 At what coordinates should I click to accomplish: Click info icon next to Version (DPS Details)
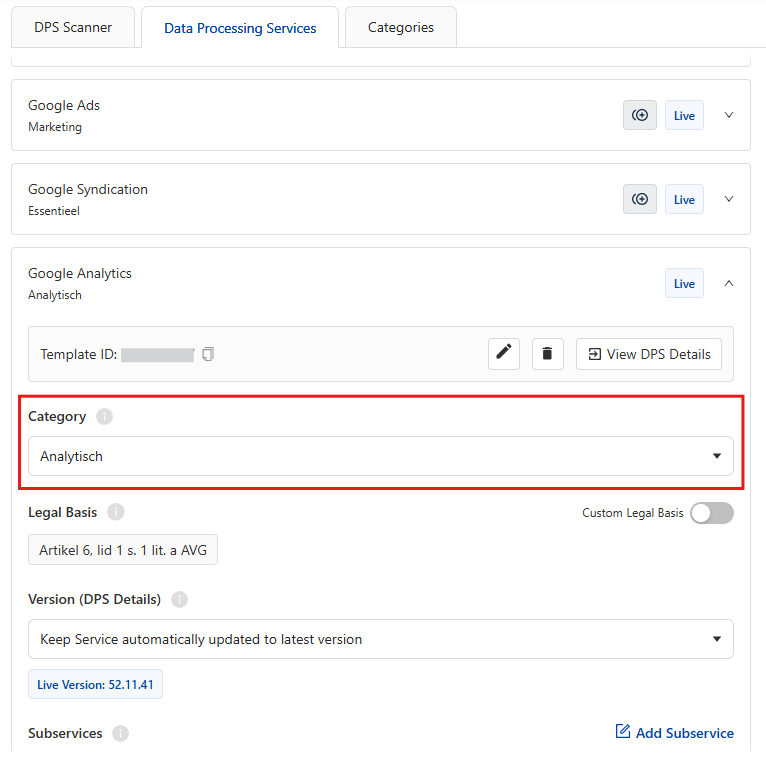click(179, 599)
